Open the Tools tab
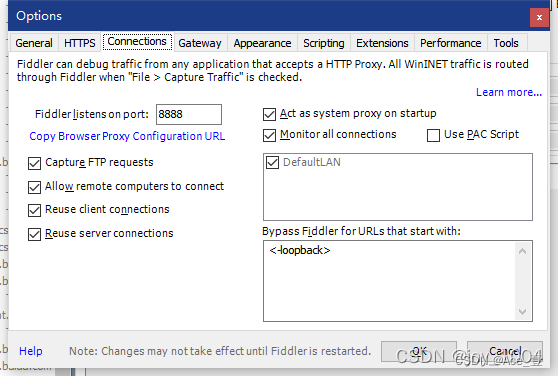This screenshot has width=558, height=376. 506,43
